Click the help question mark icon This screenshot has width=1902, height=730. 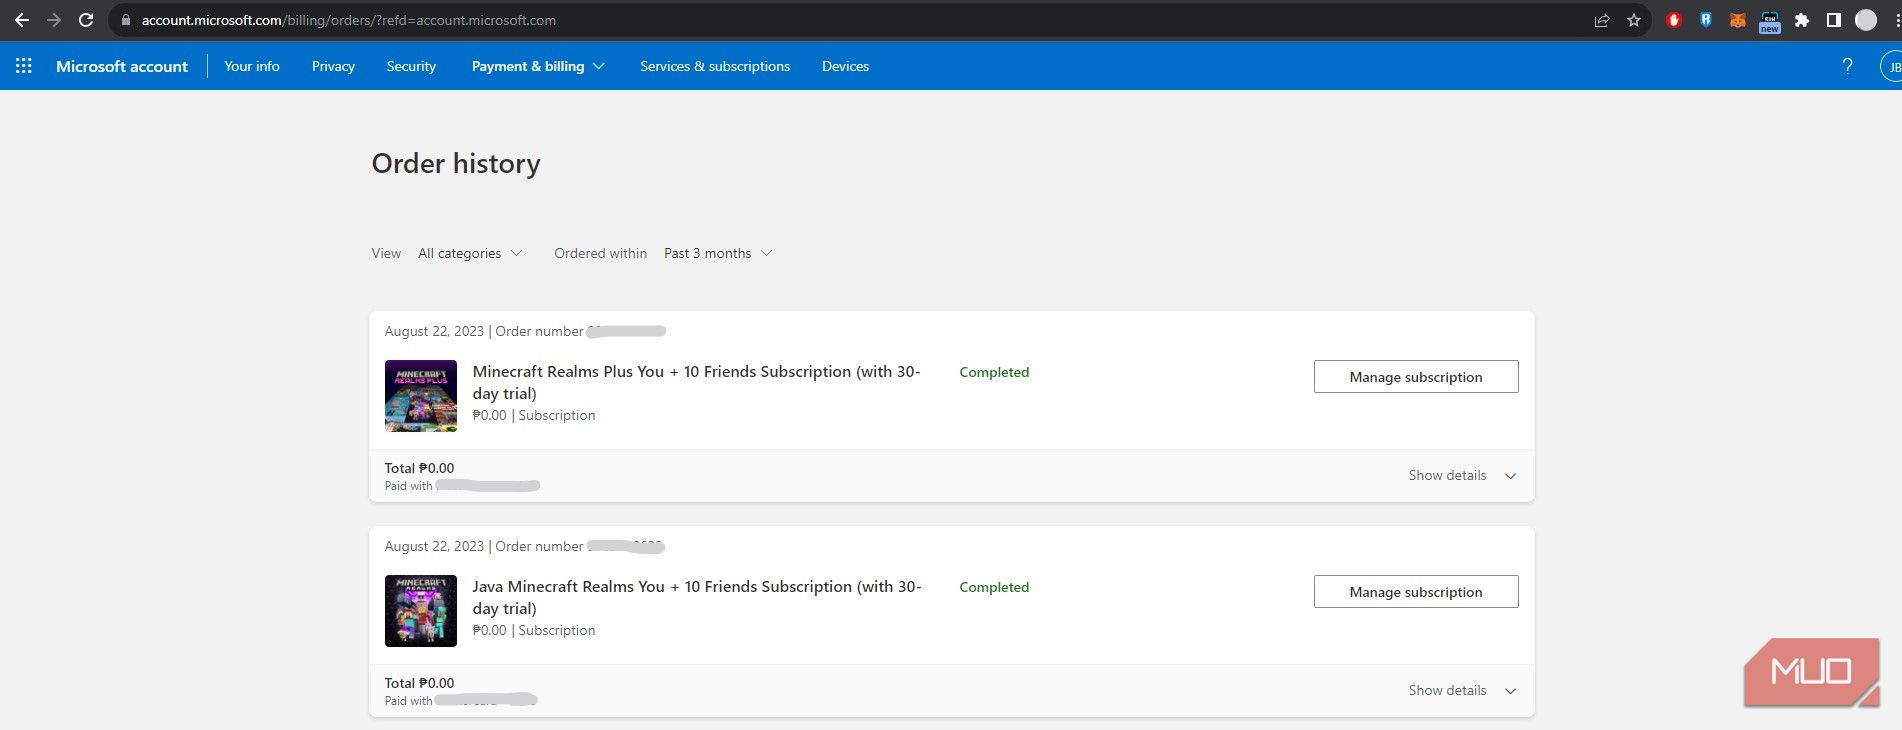pyautogui.click(x=1847, y=66)
